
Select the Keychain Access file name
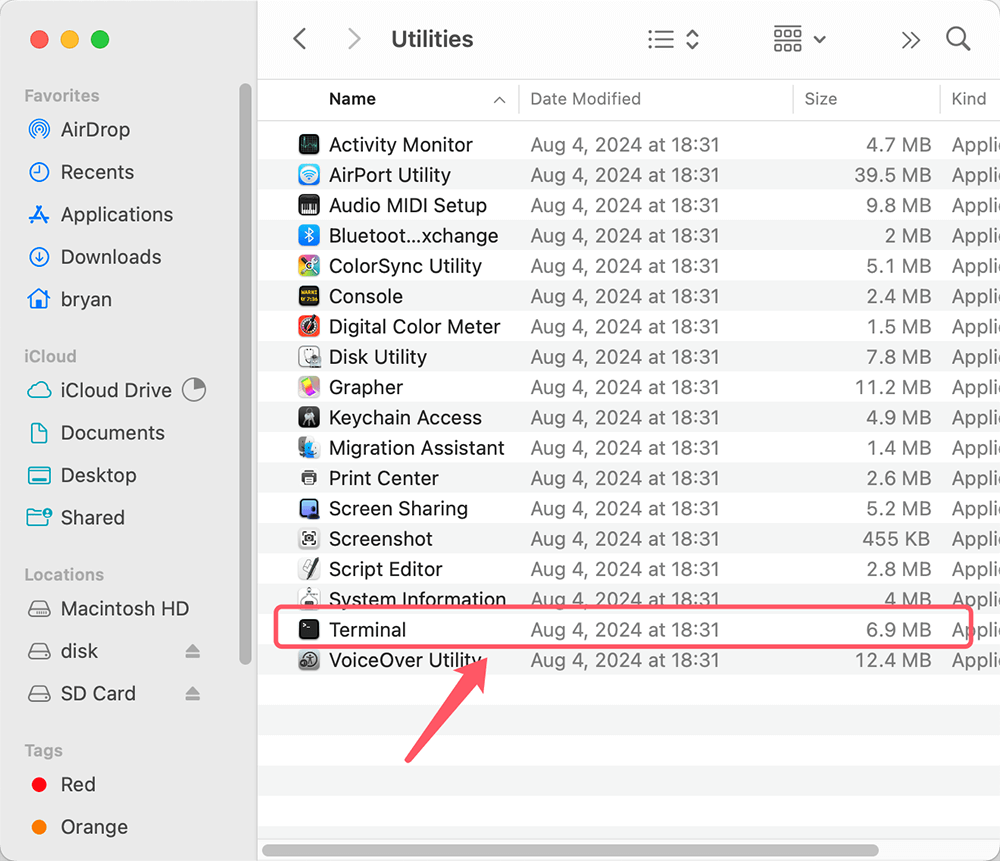[405, 417]
